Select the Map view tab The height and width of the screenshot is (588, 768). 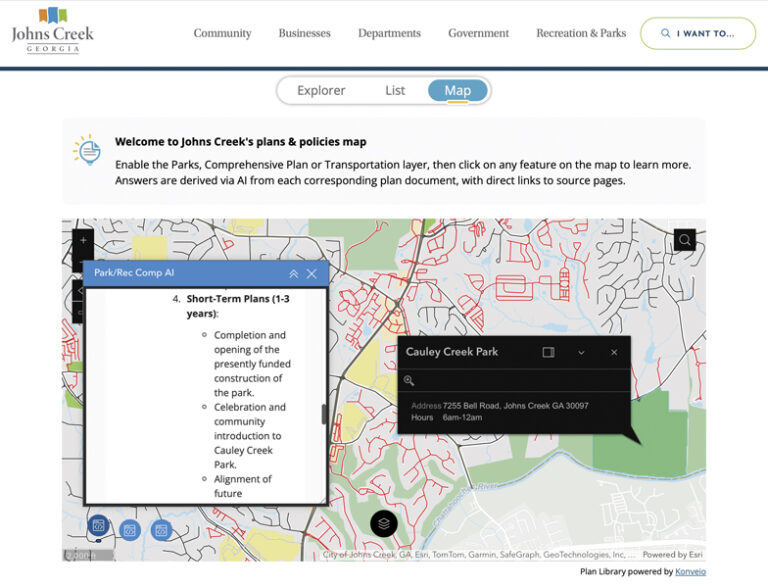458,91
